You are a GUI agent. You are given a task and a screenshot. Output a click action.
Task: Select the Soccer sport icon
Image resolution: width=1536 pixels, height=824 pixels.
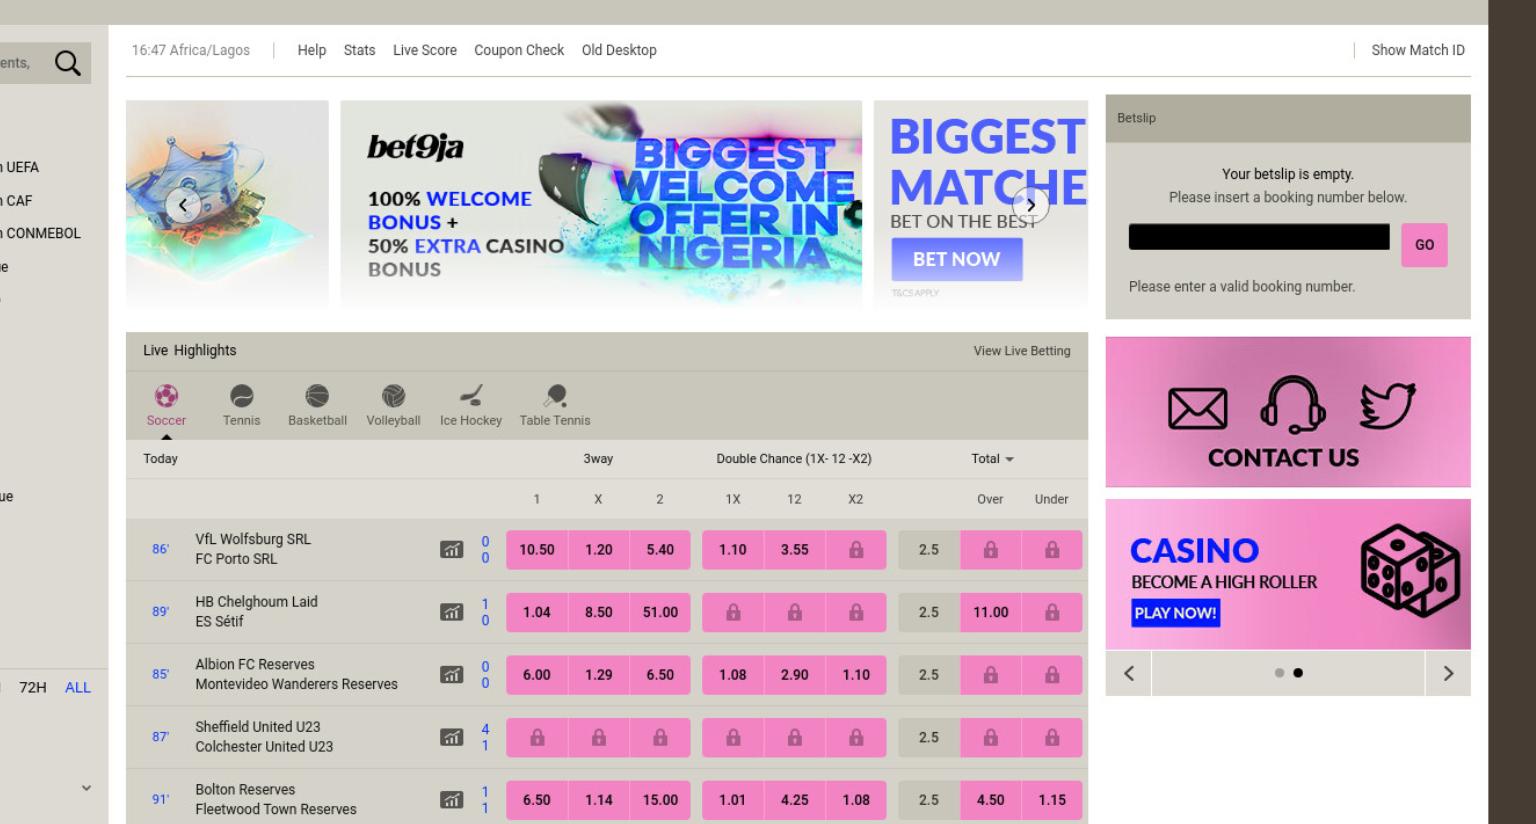(x=166, y=396)
